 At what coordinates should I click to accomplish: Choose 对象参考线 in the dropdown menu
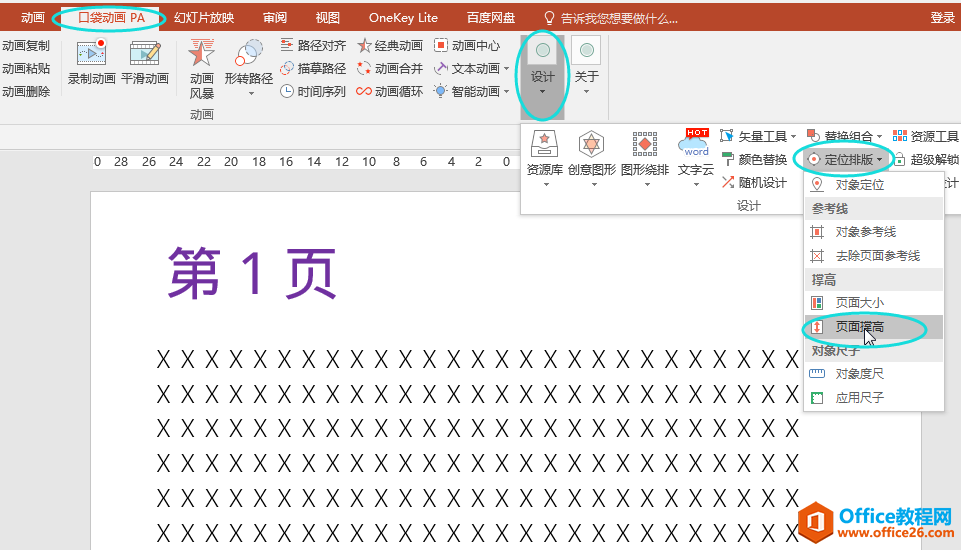pyautogui.click(x=865, y=232)
